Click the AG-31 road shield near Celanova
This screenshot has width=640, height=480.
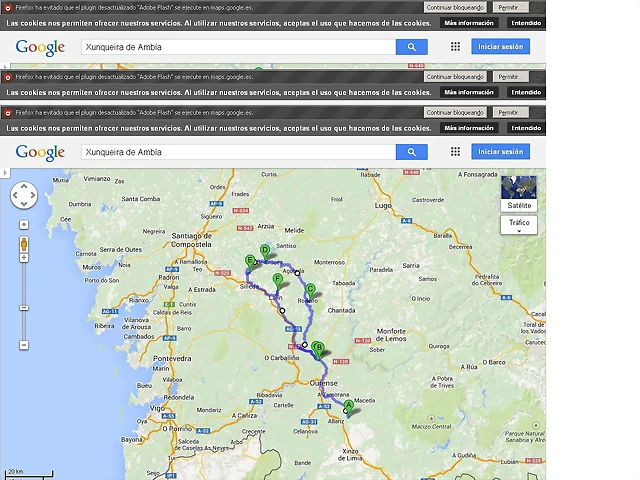tap(309, 422)
